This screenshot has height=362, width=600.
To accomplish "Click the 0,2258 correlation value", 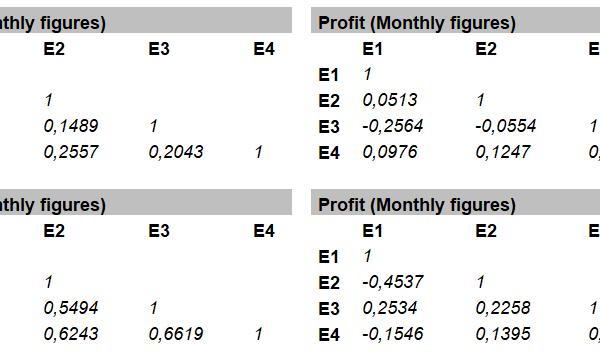I will pos(503,308).
